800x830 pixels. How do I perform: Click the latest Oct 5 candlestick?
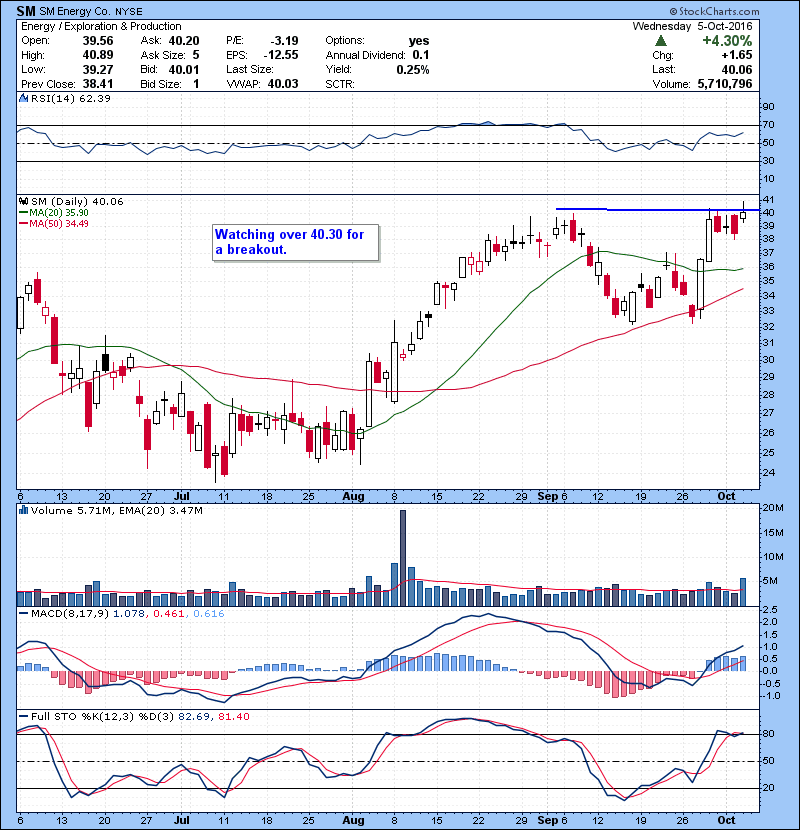click(743, 213)
